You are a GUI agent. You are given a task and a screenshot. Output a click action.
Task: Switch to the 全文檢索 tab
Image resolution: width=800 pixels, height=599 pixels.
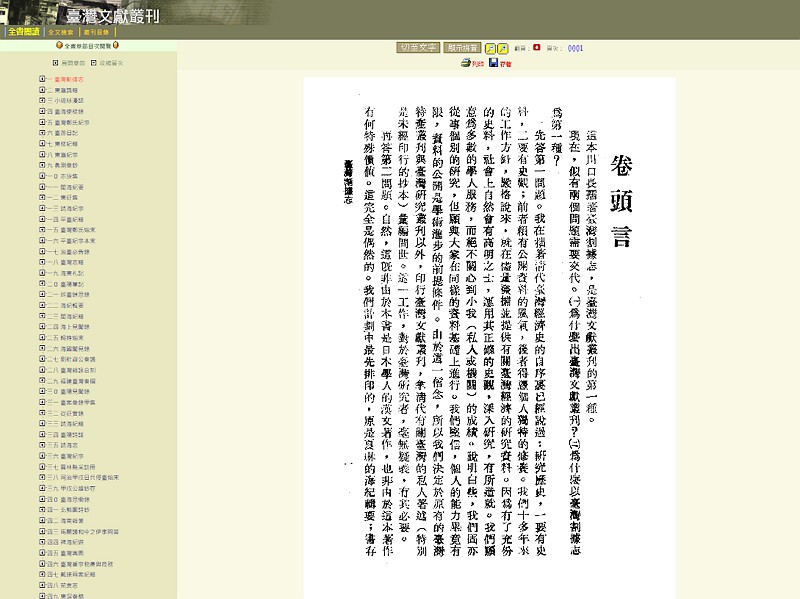click(63, 31)
